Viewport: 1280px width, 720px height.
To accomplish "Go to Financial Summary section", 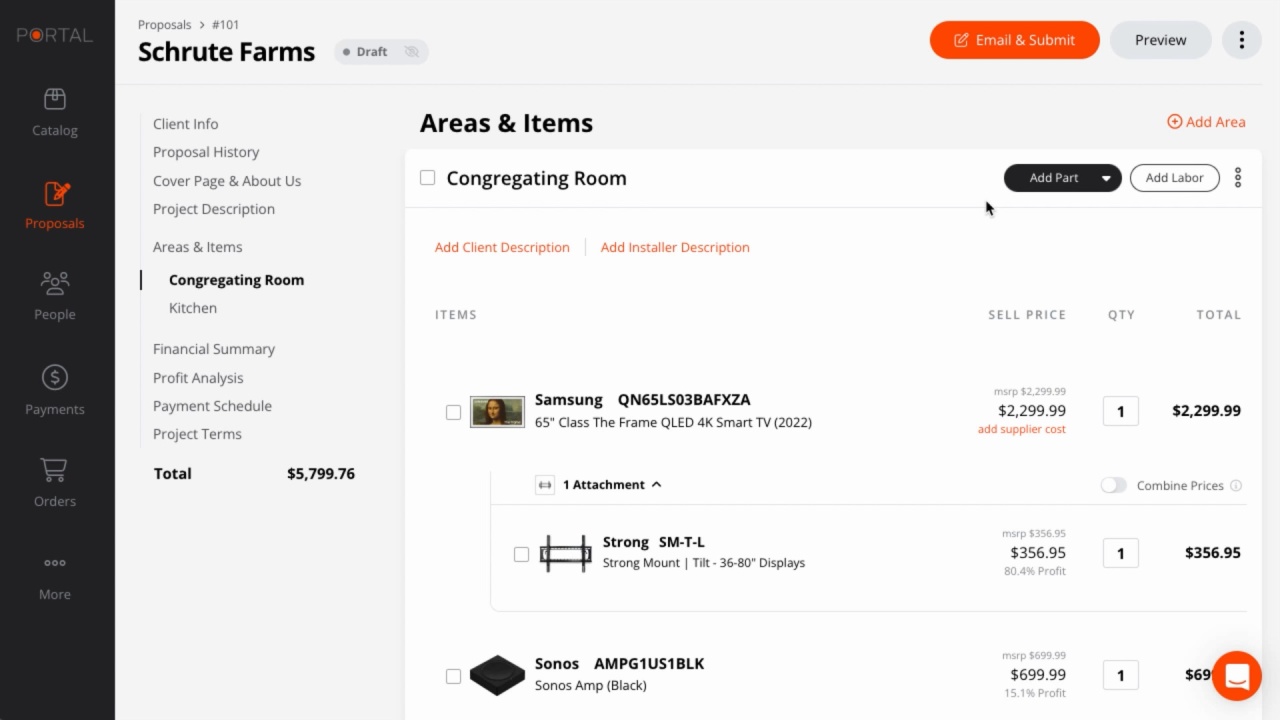I will point(214,349).
